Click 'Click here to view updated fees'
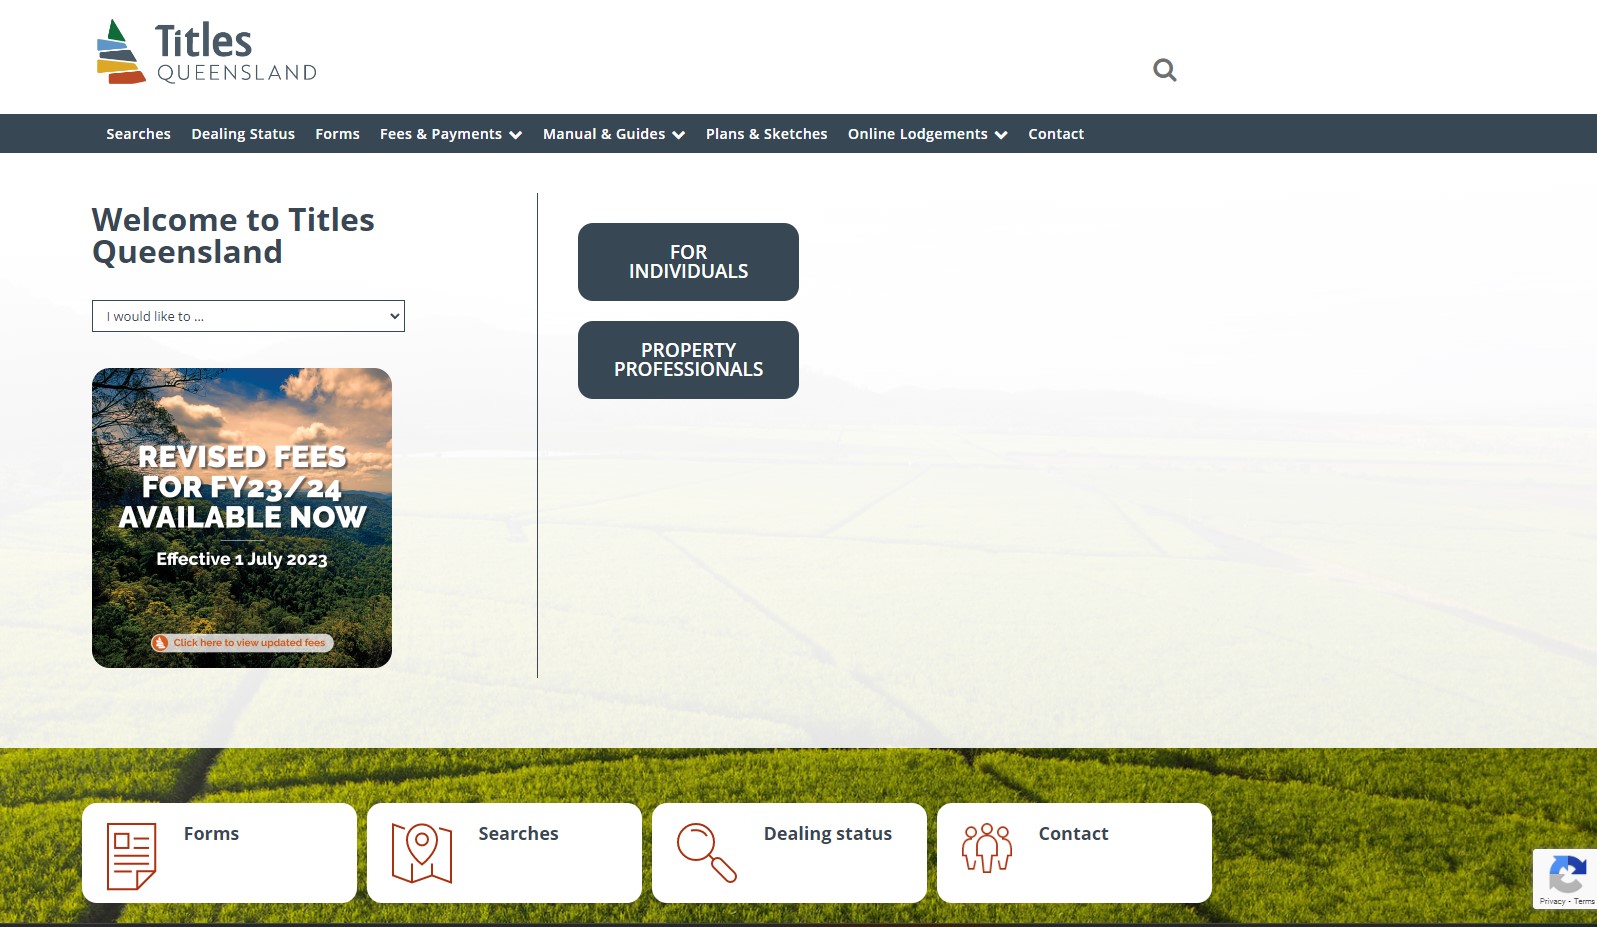This screenshot has width=1597, height=927. [x=242, y=643]
